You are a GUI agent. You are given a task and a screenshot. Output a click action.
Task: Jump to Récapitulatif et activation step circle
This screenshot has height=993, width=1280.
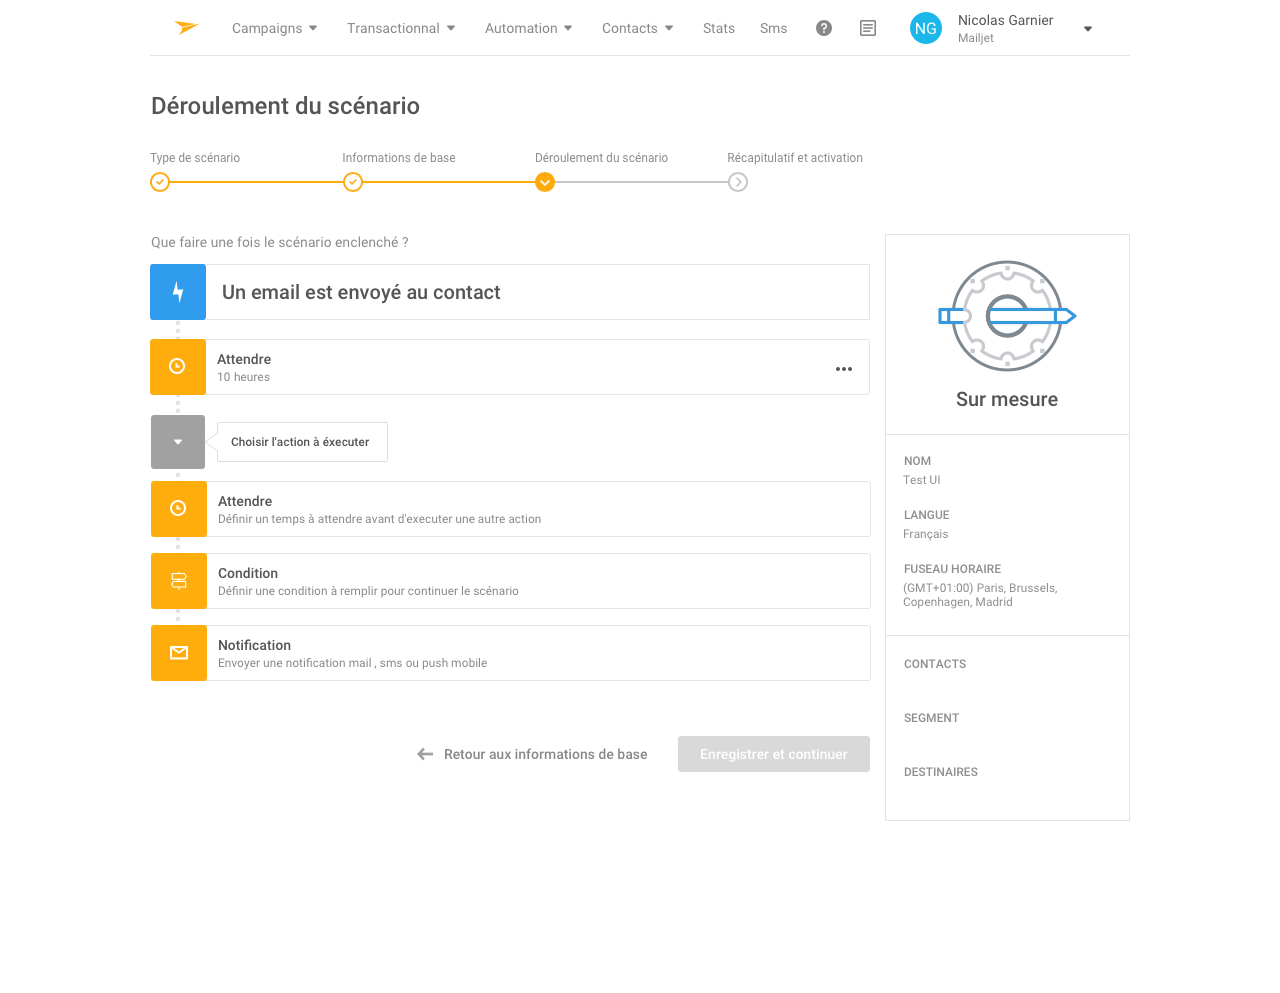738,182
